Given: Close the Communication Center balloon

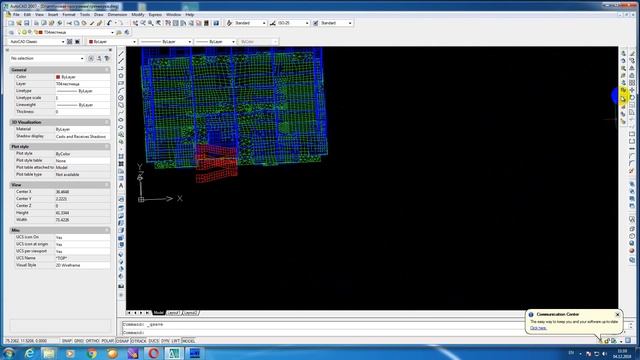Looking at the screenshot, I should click(x=617, y=314).
